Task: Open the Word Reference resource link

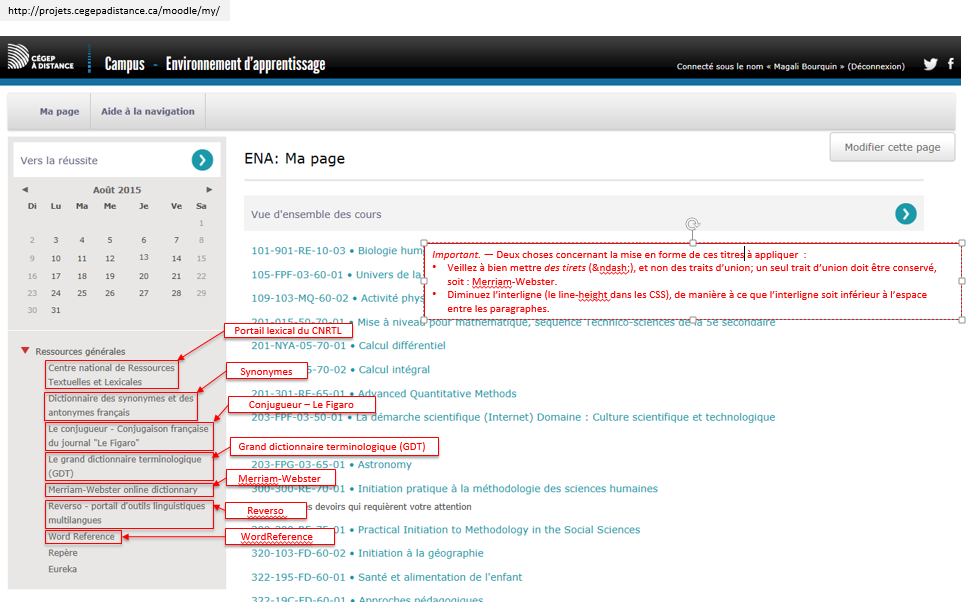Action: tap(81, 537)
